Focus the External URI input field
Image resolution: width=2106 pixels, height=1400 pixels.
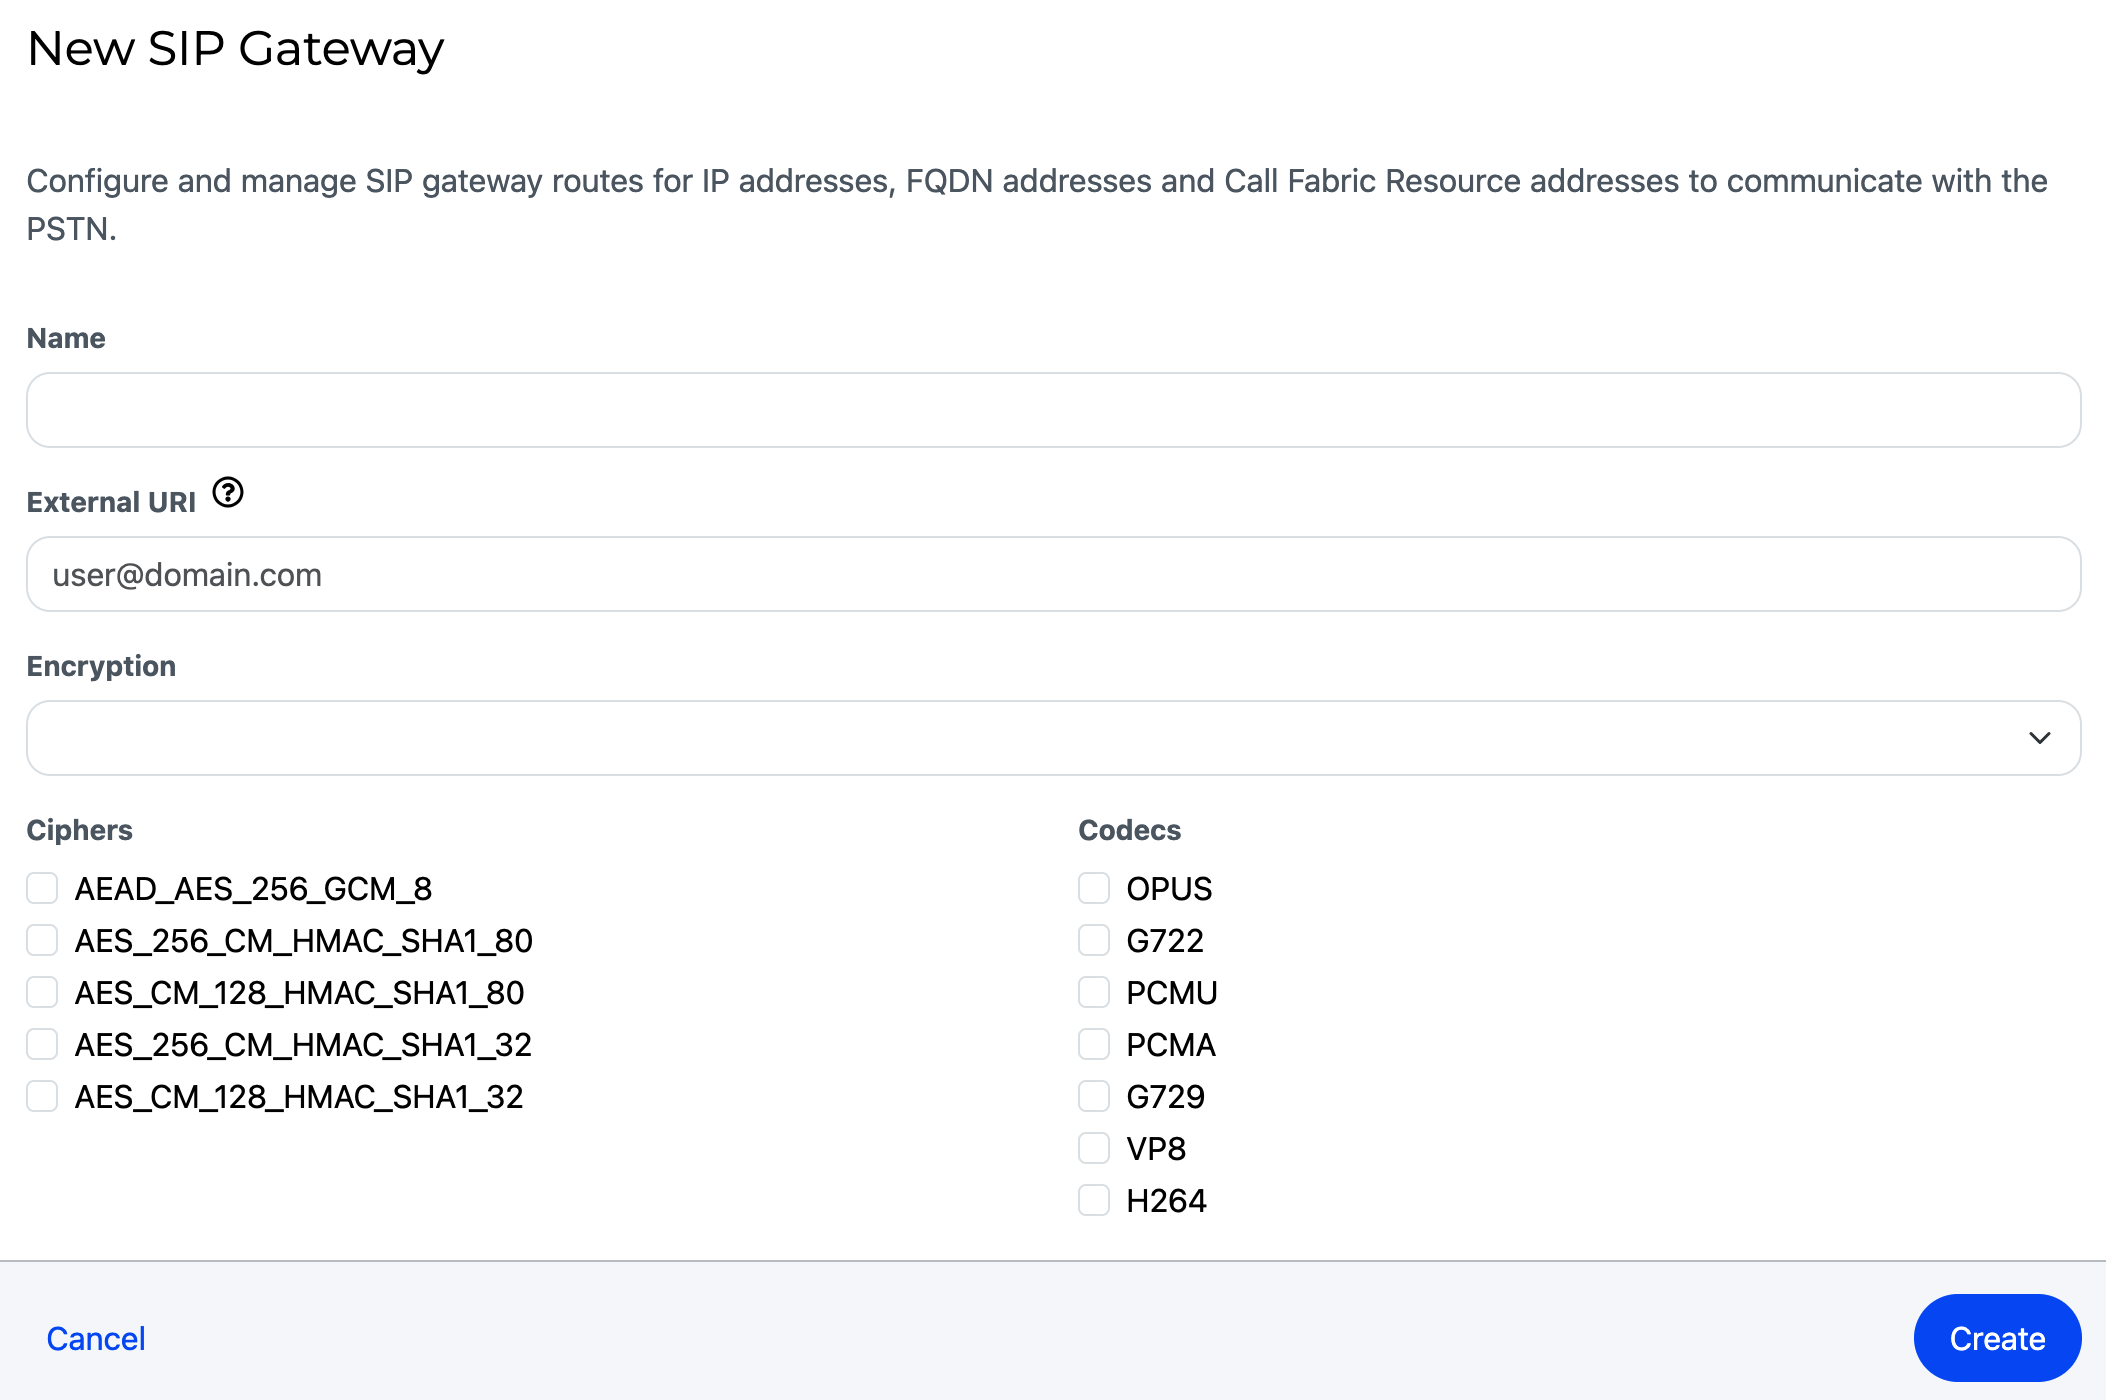(1050, 574)
